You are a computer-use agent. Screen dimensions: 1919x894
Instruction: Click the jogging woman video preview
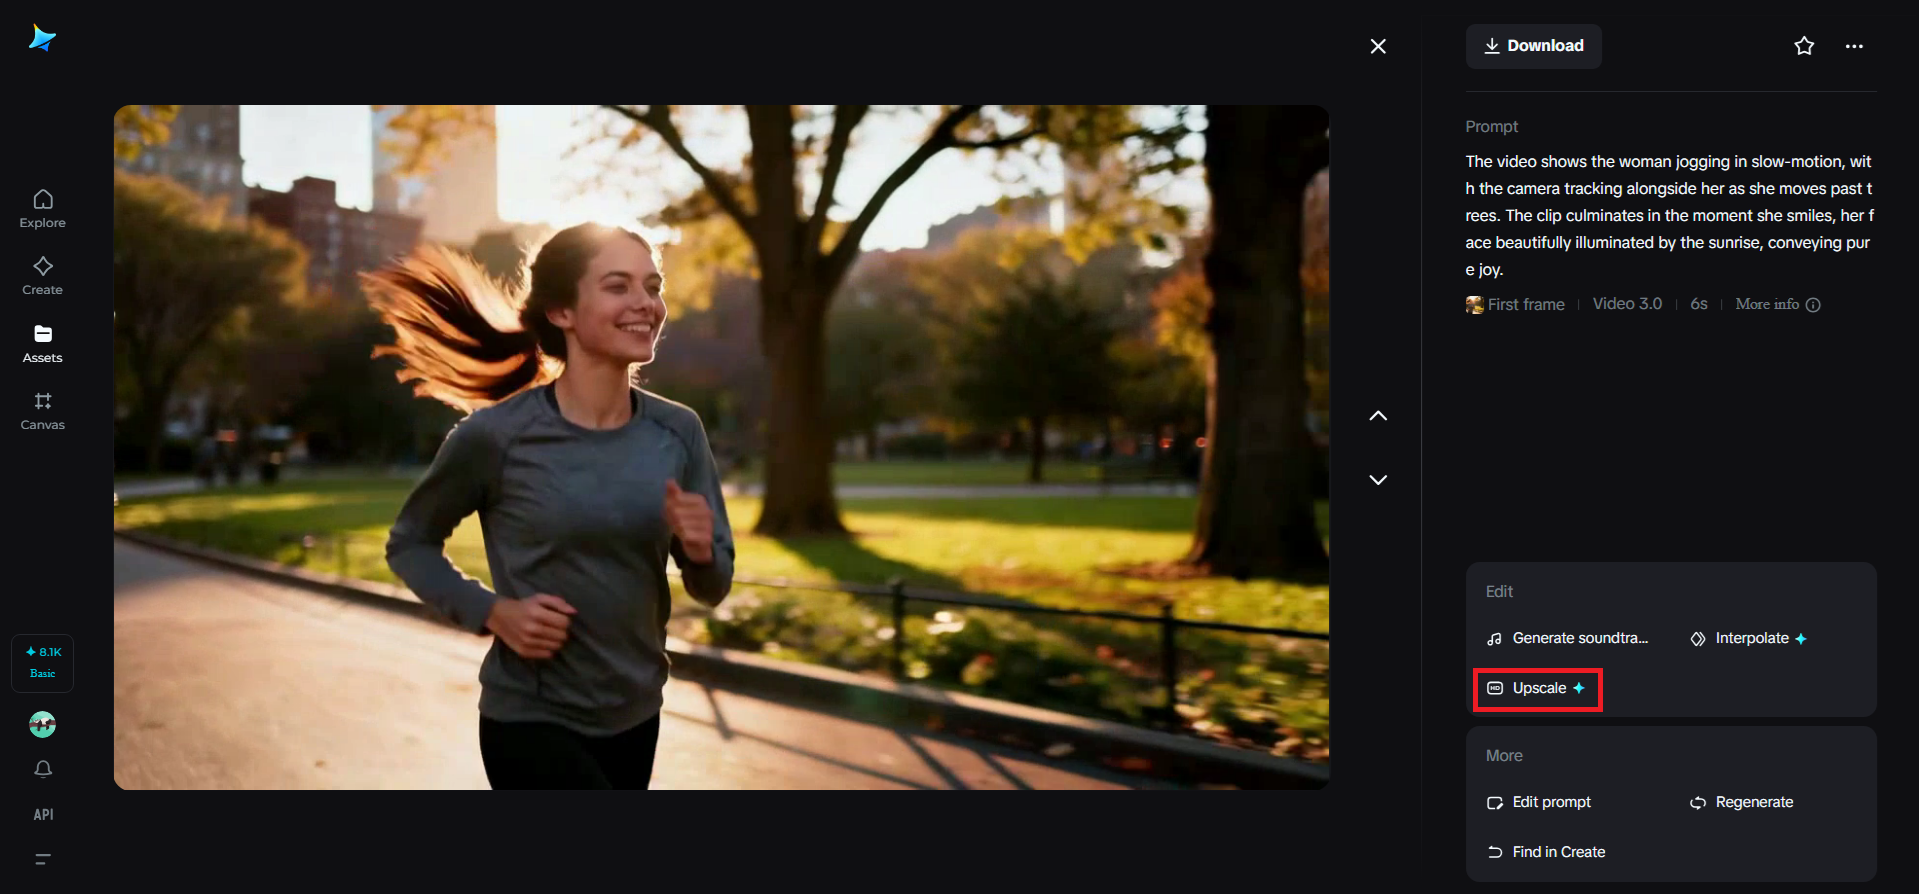(721, 447)
